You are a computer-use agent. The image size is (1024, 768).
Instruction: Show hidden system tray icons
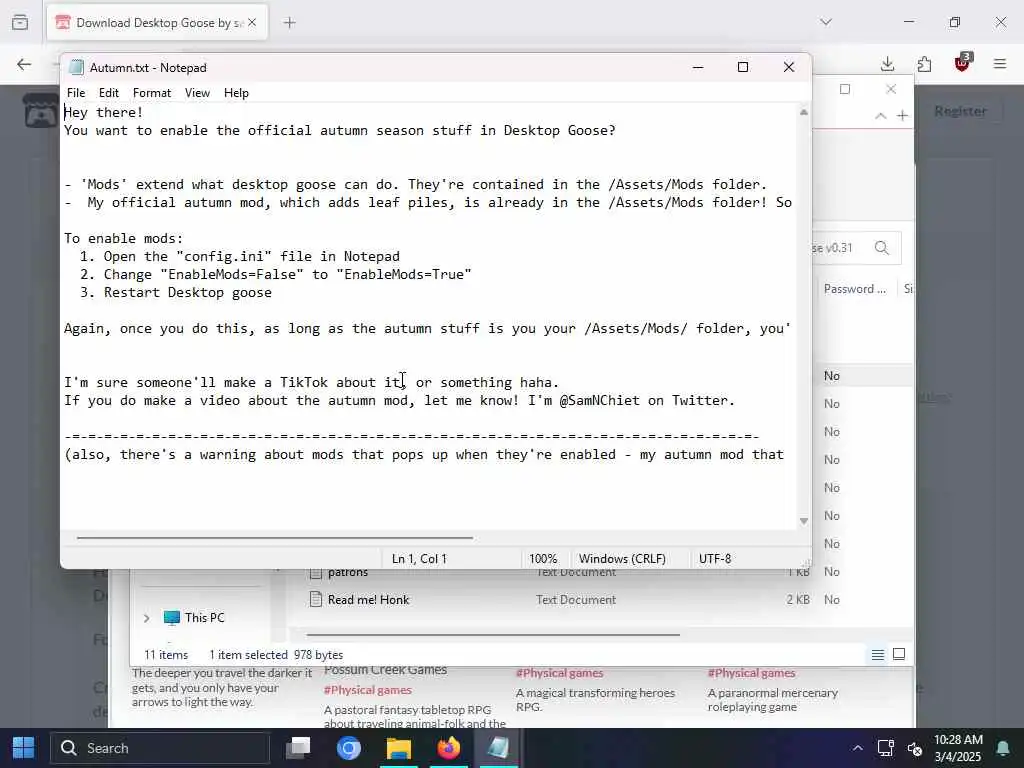coord(857,748)
